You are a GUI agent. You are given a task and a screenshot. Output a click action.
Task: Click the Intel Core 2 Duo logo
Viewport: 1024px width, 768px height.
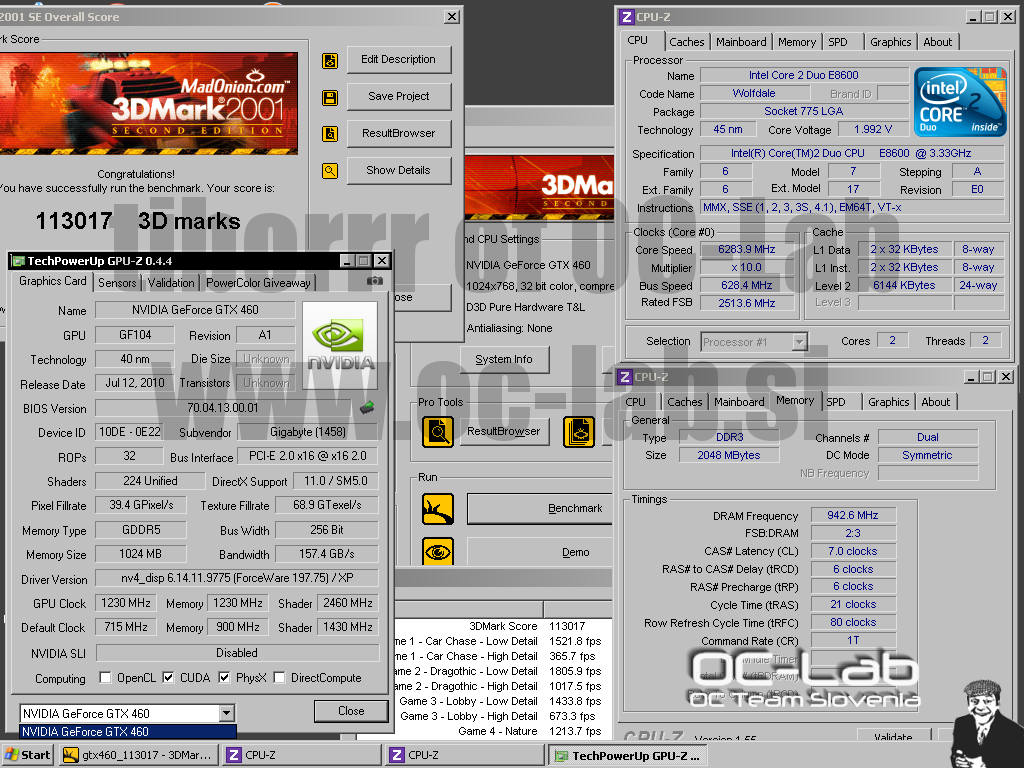(960, 101)
